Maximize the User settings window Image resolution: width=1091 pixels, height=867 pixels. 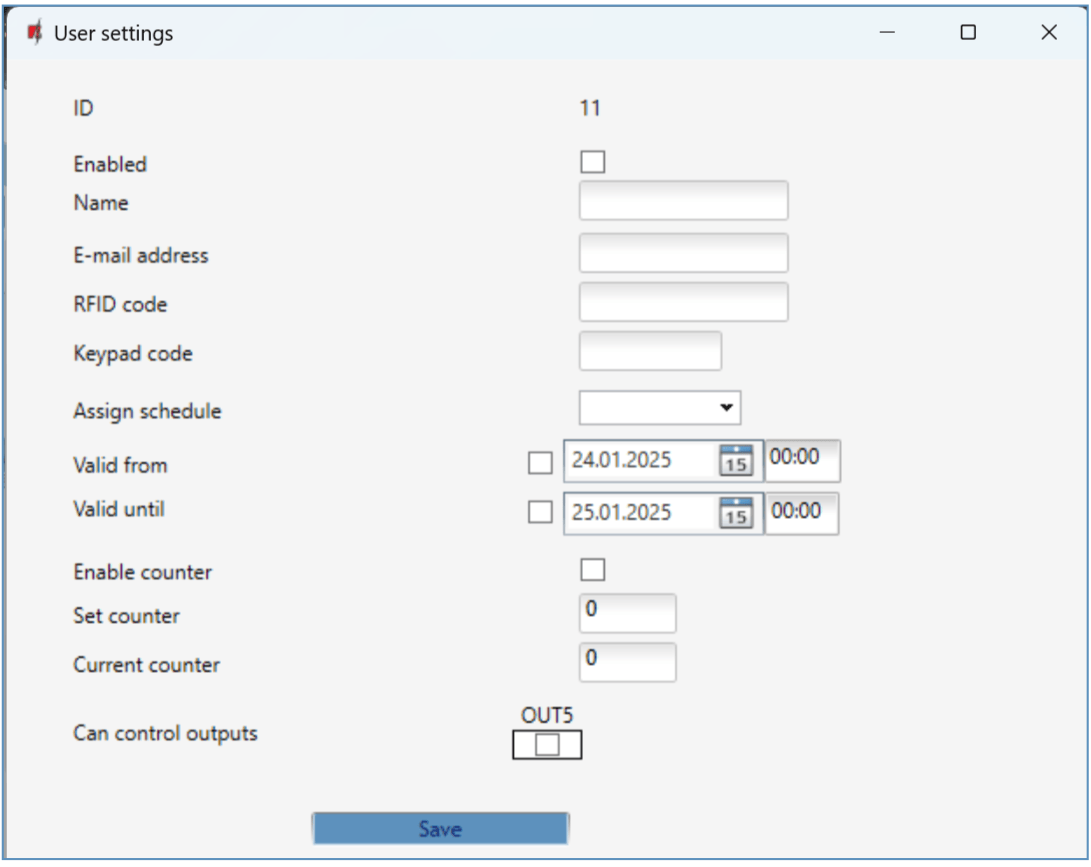(x=967, y=33)
